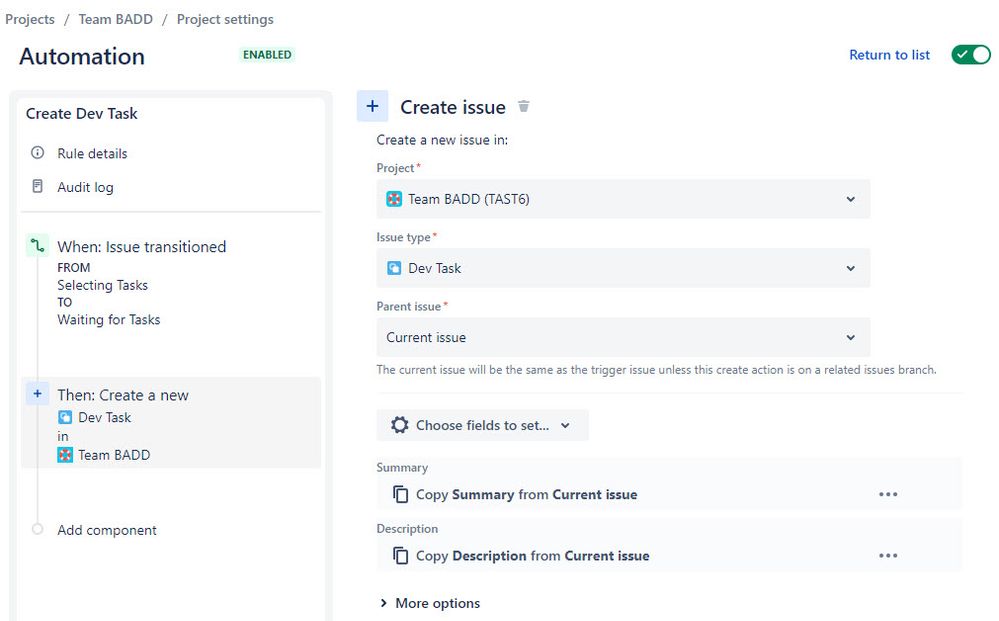Click the Selecting Tasks status text

click(103, 285)
